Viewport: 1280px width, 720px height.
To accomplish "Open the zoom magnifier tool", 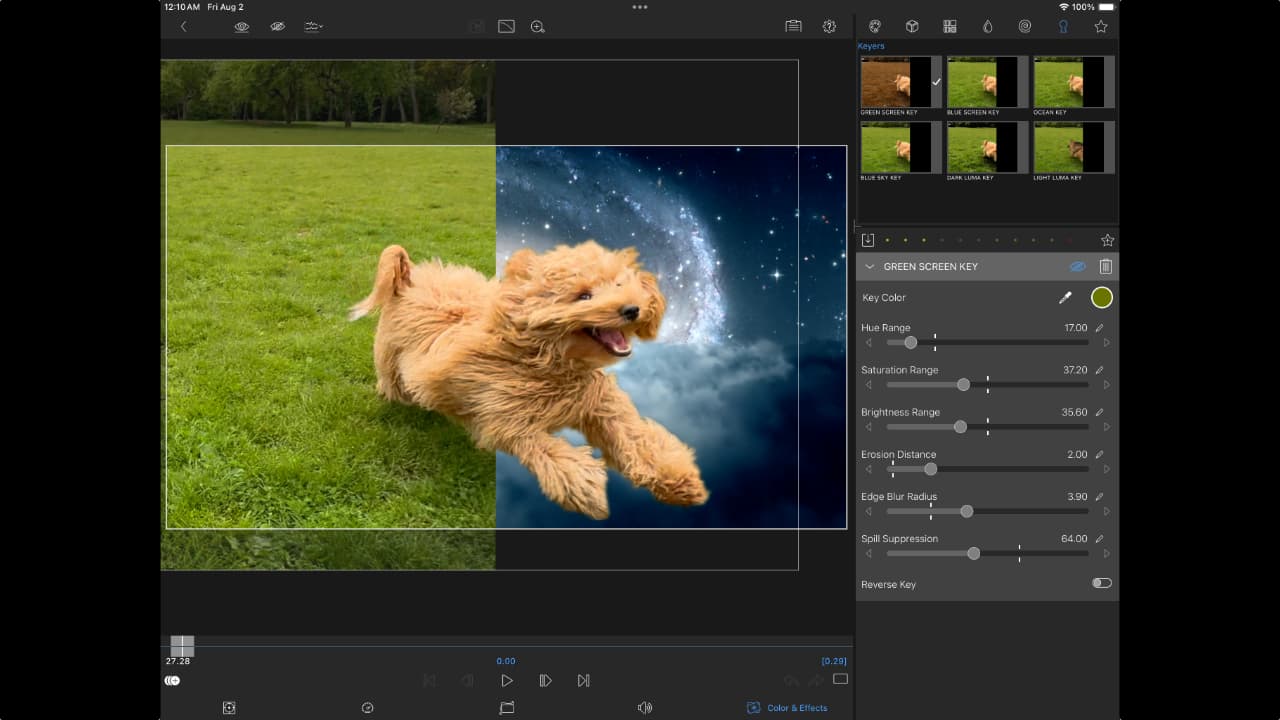I will (537, 27).
